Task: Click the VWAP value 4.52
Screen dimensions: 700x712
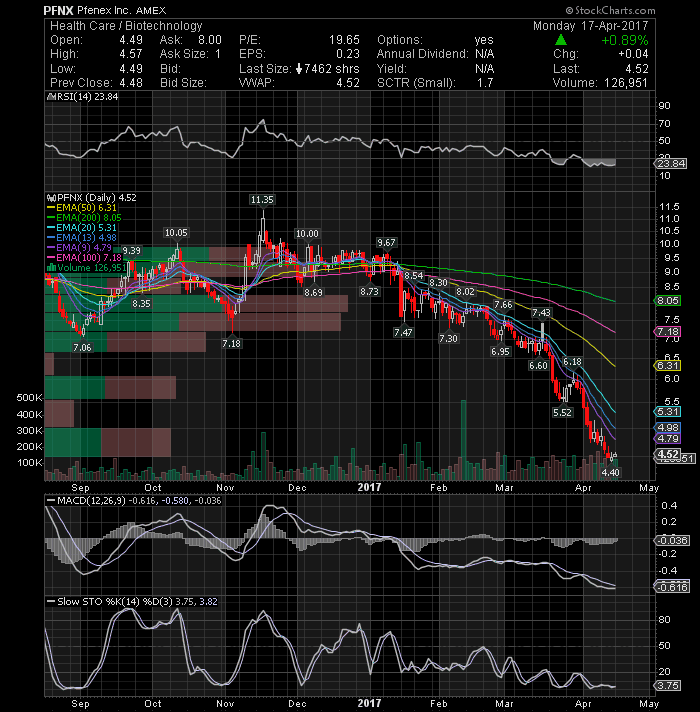Action: click(348, 83)
